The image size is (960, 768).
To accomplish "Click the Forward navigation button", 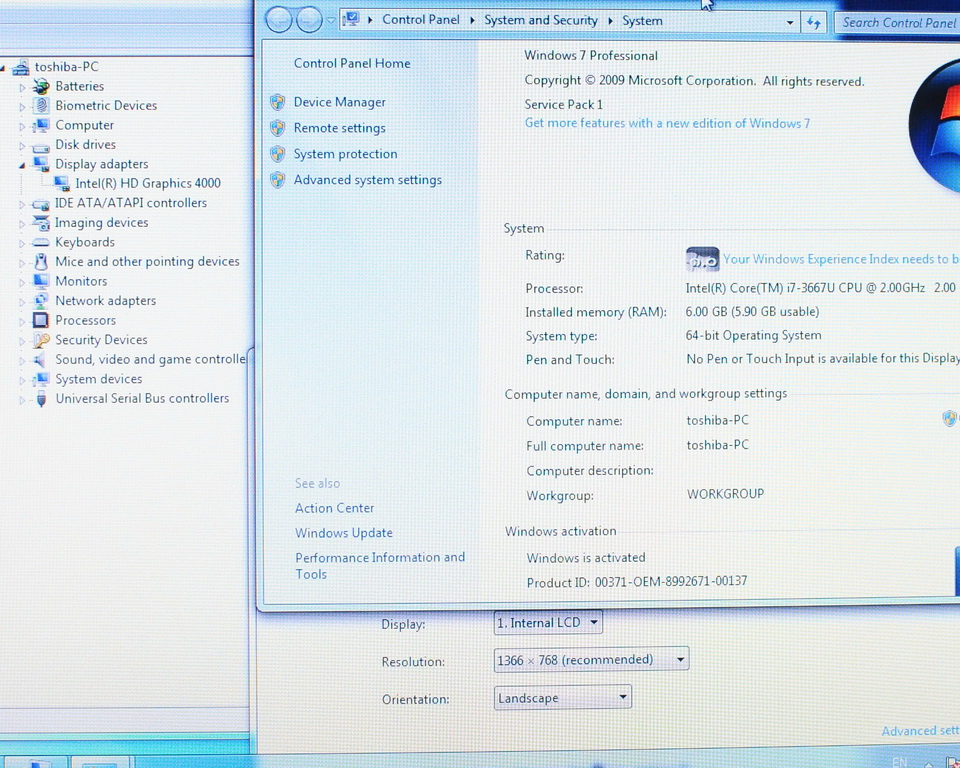I will (x=309, y=20).
